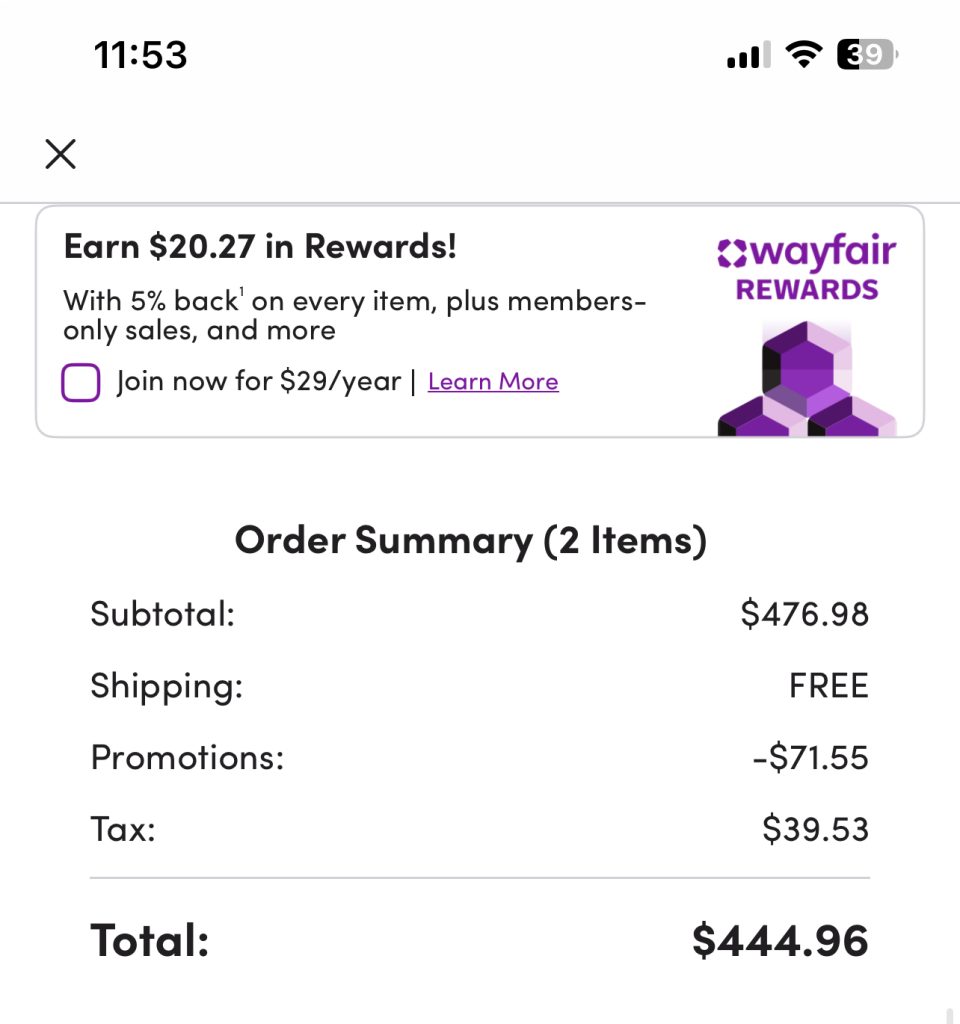Tap the Tax amount $39.53
960x1024 pixels.
click(x=816, y=829)
